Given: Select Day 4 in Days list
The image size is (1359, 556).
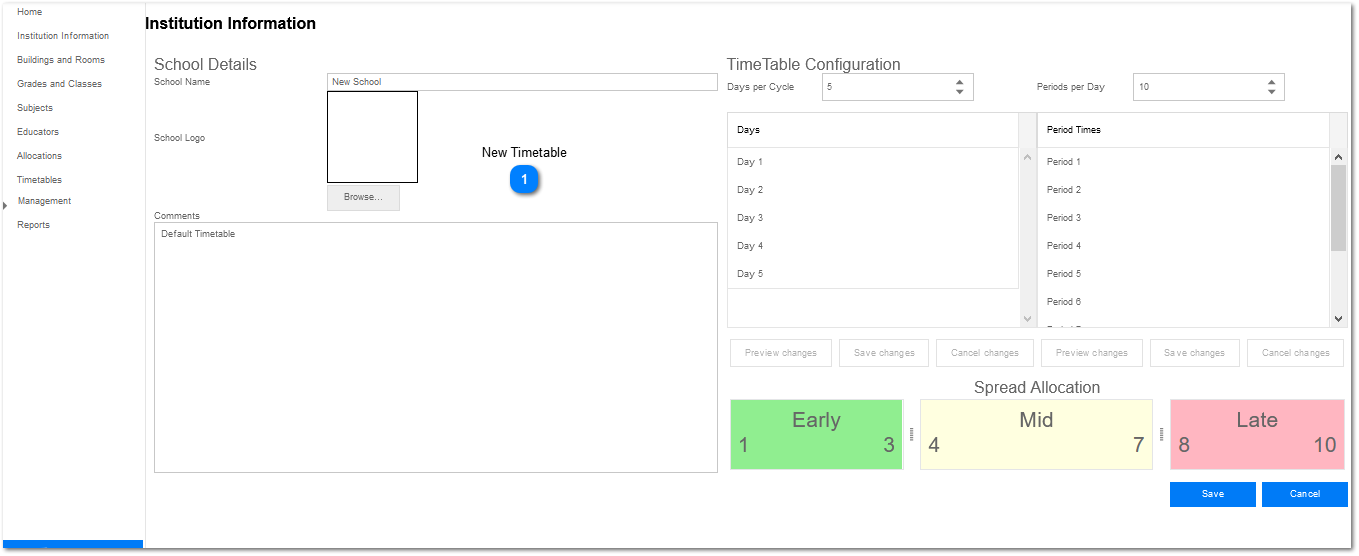Looking at the screenshot, I should coord(872,246).
